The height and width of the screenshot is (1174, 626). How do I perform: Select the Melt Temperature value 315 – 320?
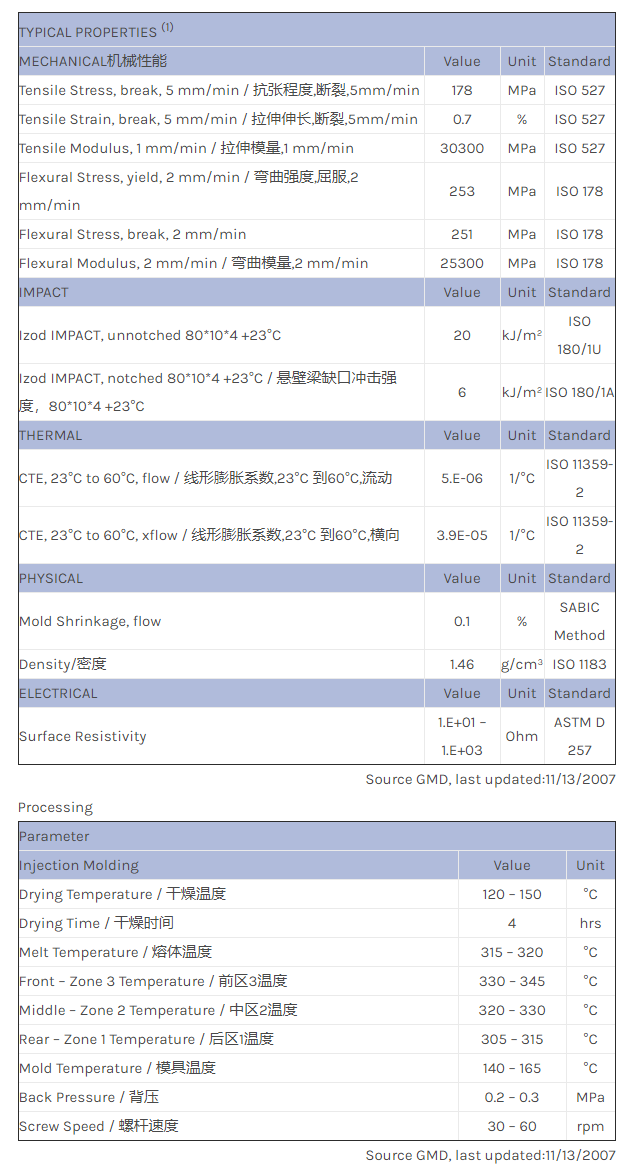(x=512, y=952)
